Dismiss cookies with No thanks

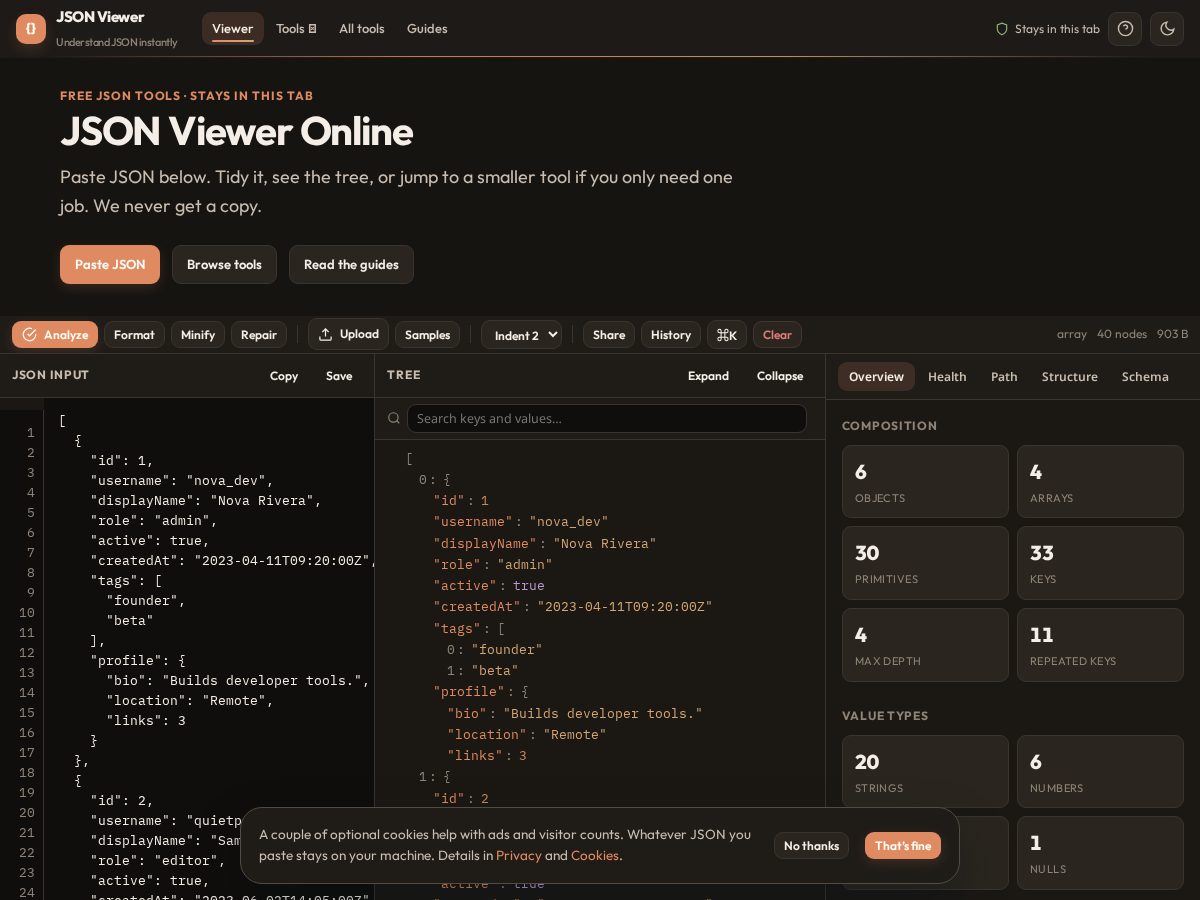tap(811, 846)
